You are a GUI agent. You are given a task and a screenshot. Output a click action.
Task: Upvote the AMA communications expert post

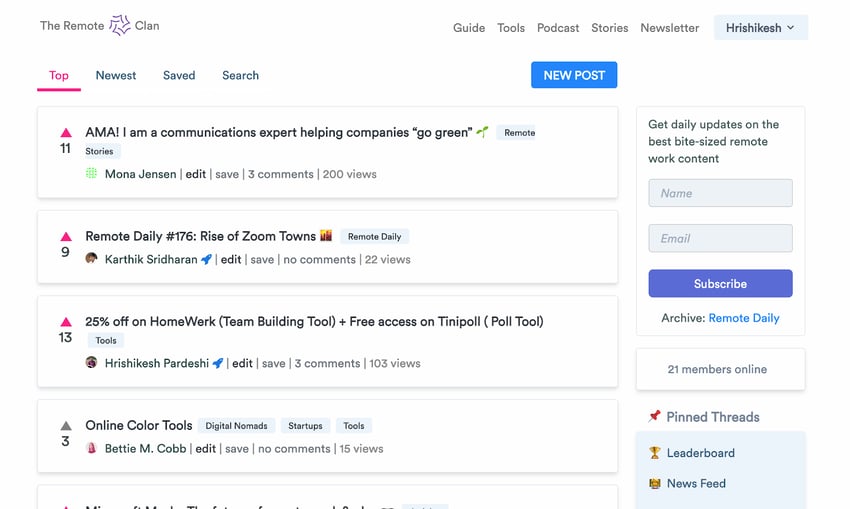pos(66,132)
